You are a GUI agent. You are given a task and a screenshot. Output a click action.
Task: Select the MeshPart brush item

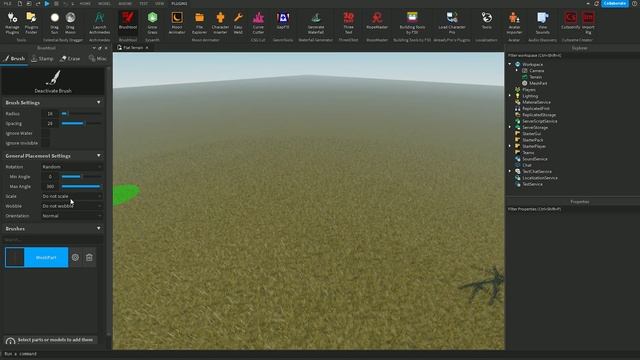[37, 258]
